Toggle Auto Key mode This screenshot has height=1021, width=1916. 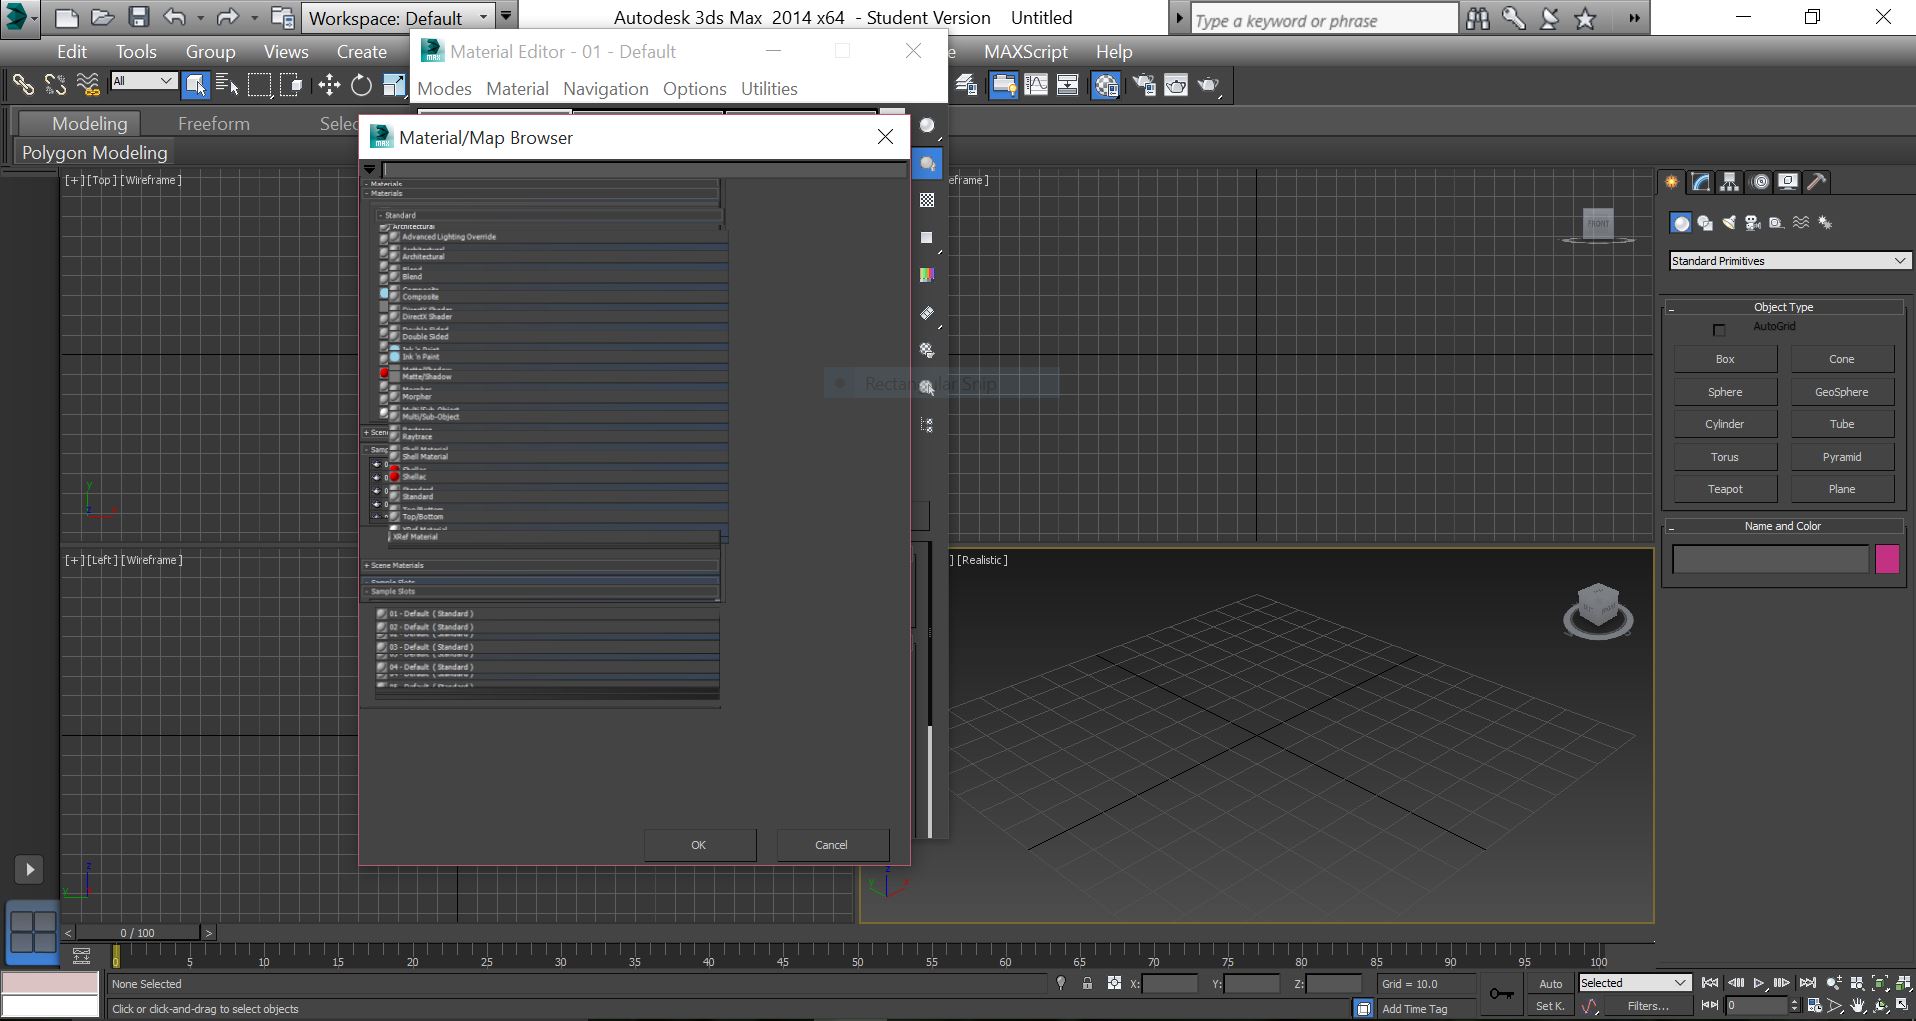(x=1551, y=984)
